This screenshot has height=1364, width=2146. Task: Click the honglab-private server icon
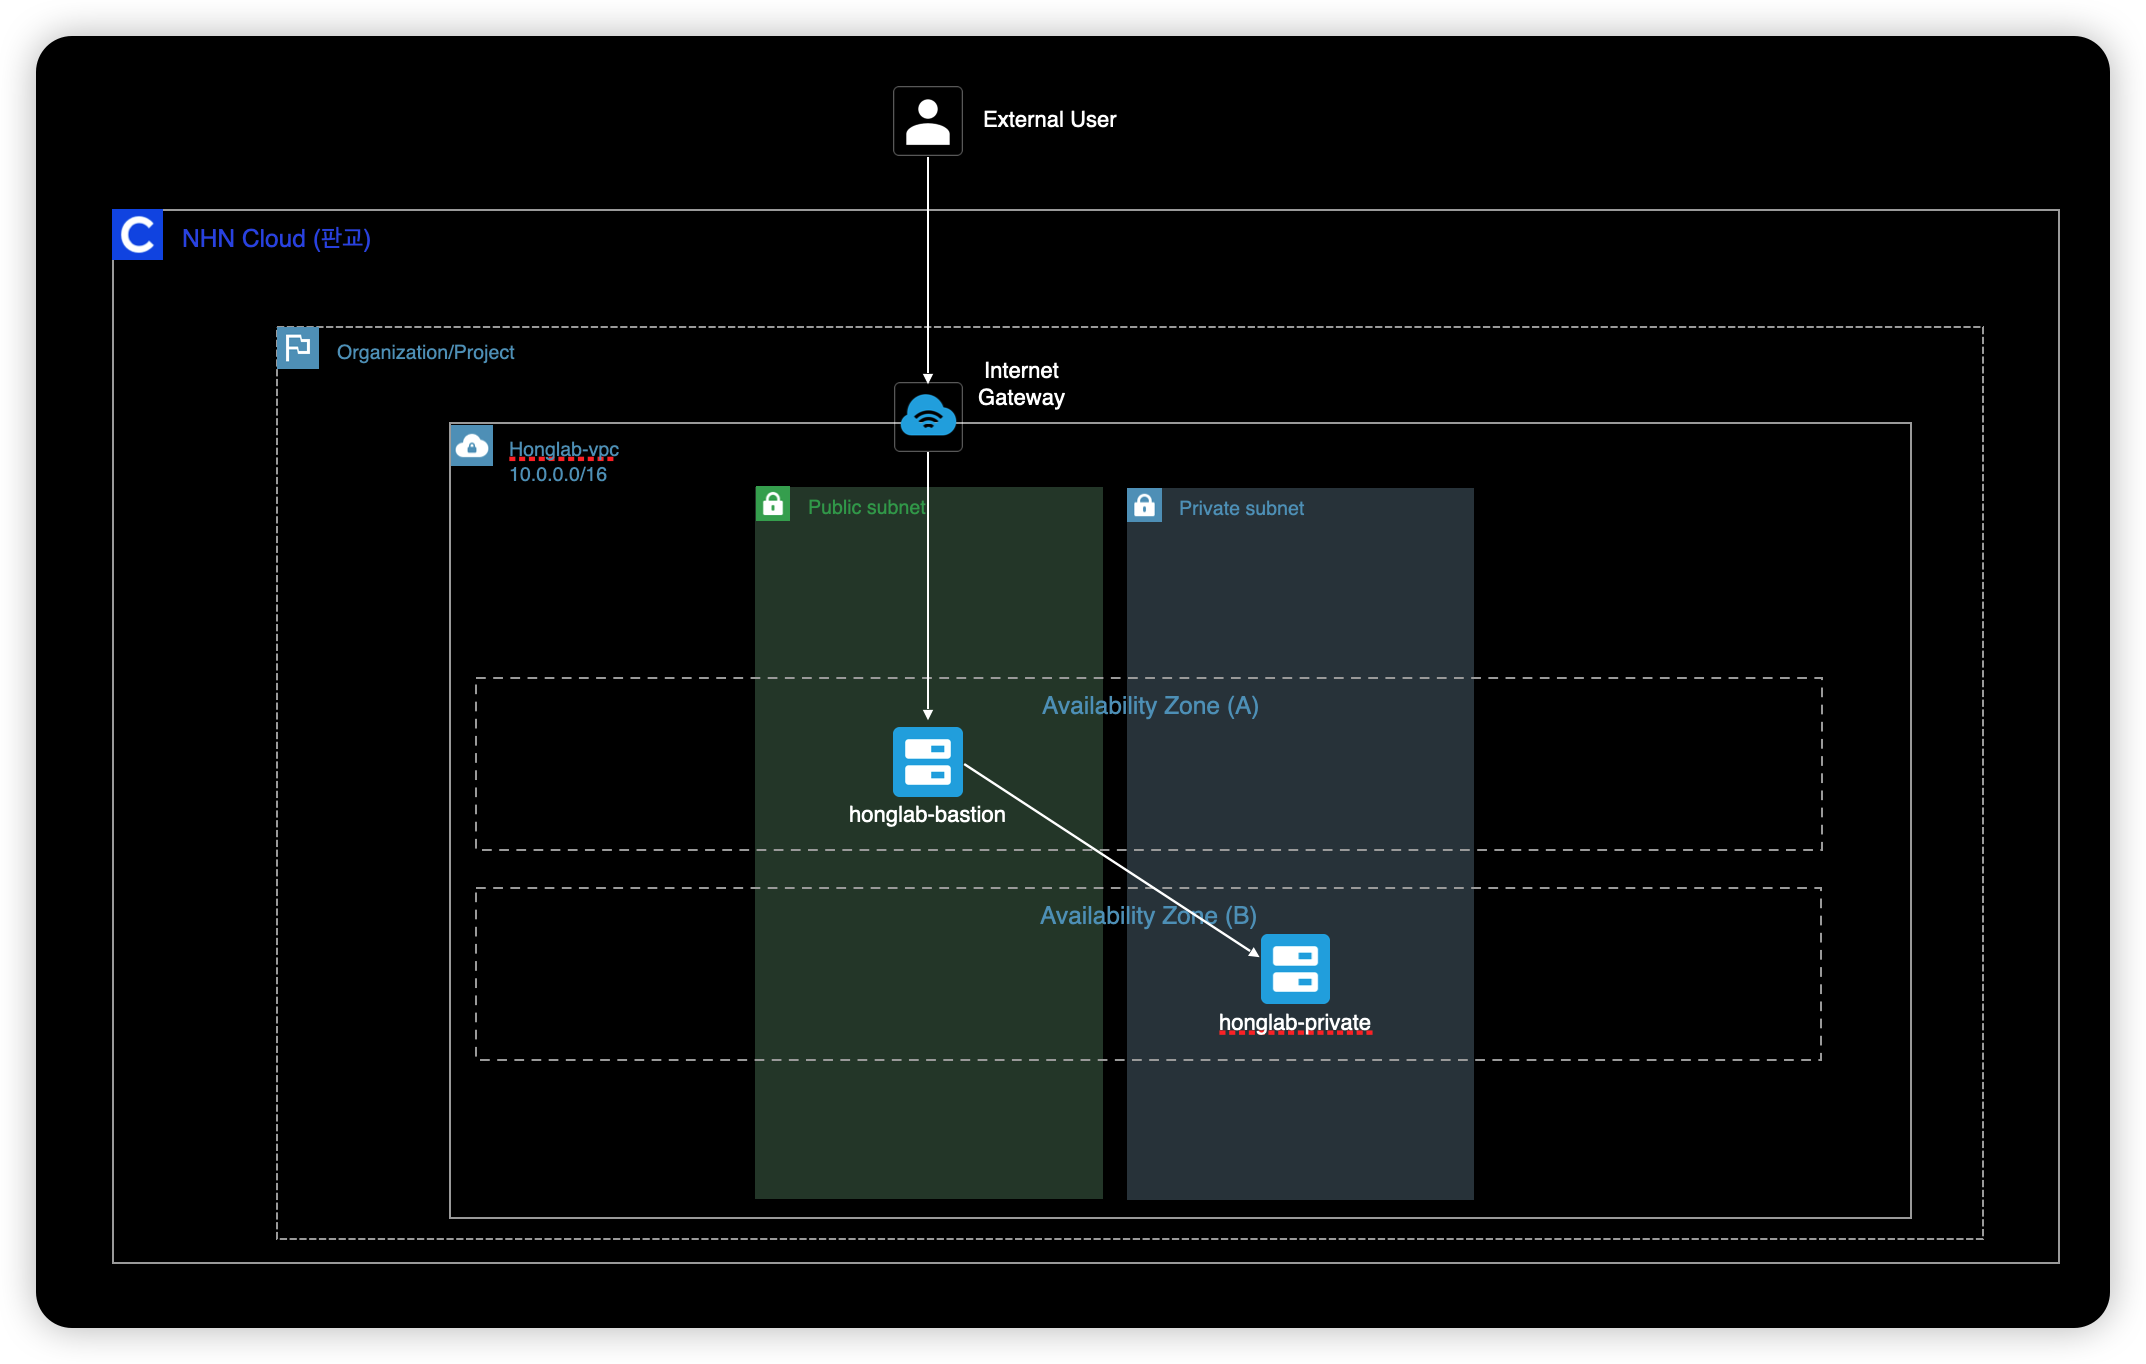(x=1294, y=968)
